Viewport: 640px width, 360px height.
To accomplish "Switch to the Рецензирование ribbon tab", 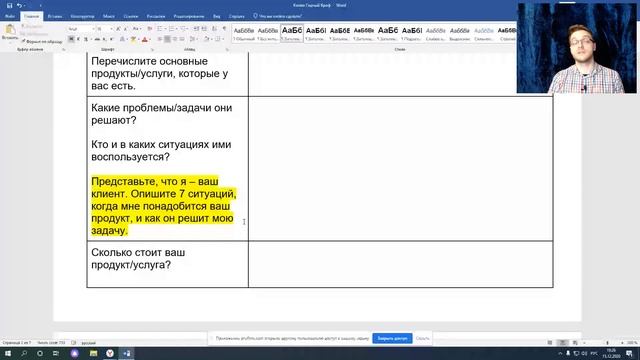I will coord(189,16).
